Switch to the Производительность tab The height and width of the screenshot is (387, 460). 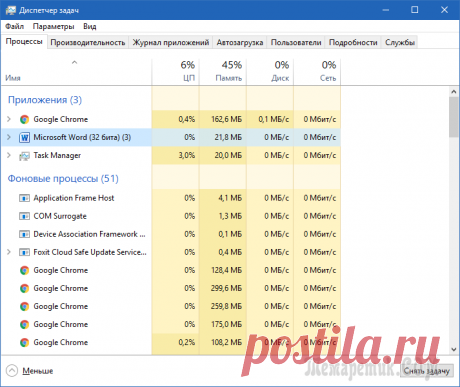88,43
